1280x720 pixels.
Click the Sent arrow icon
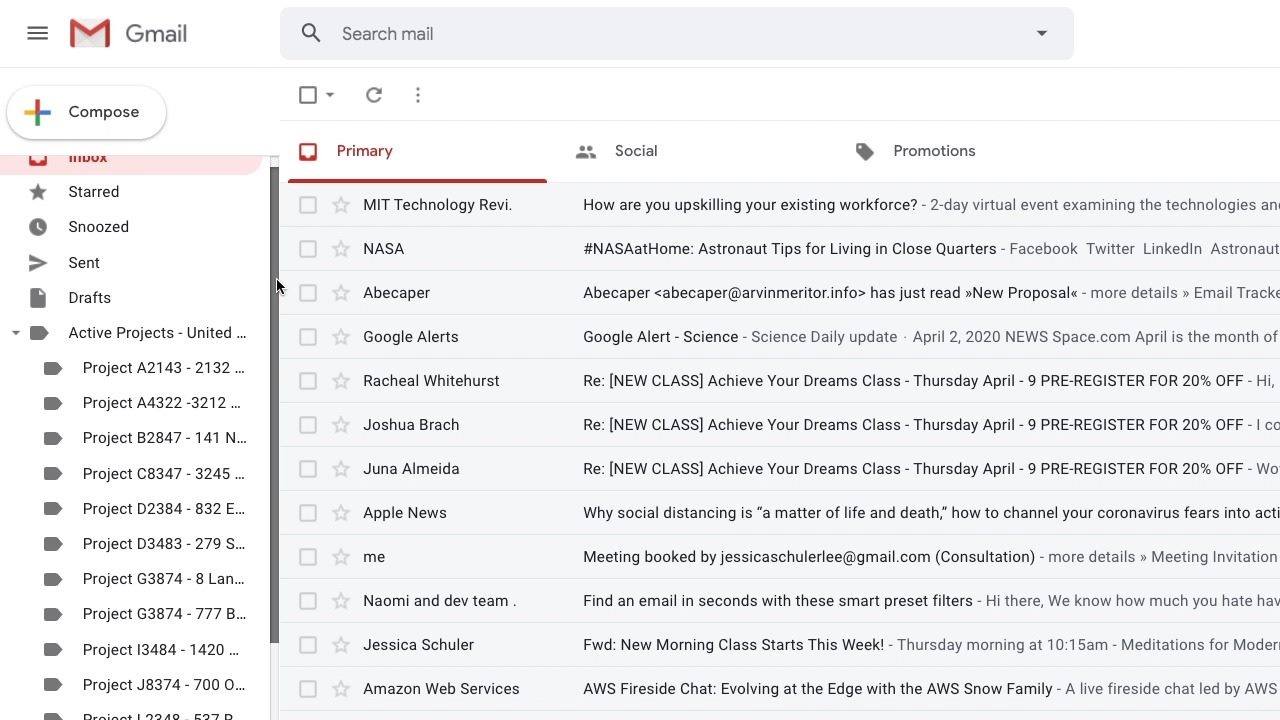pyautogui.click(x=38, y=263)
